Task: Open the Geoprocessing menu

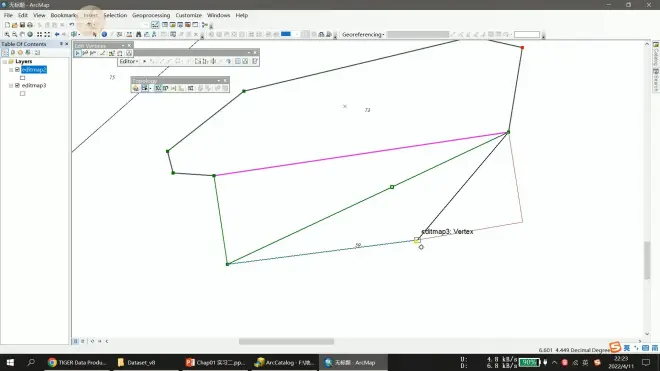Action: pyautogui.click(x=151, y=15)
